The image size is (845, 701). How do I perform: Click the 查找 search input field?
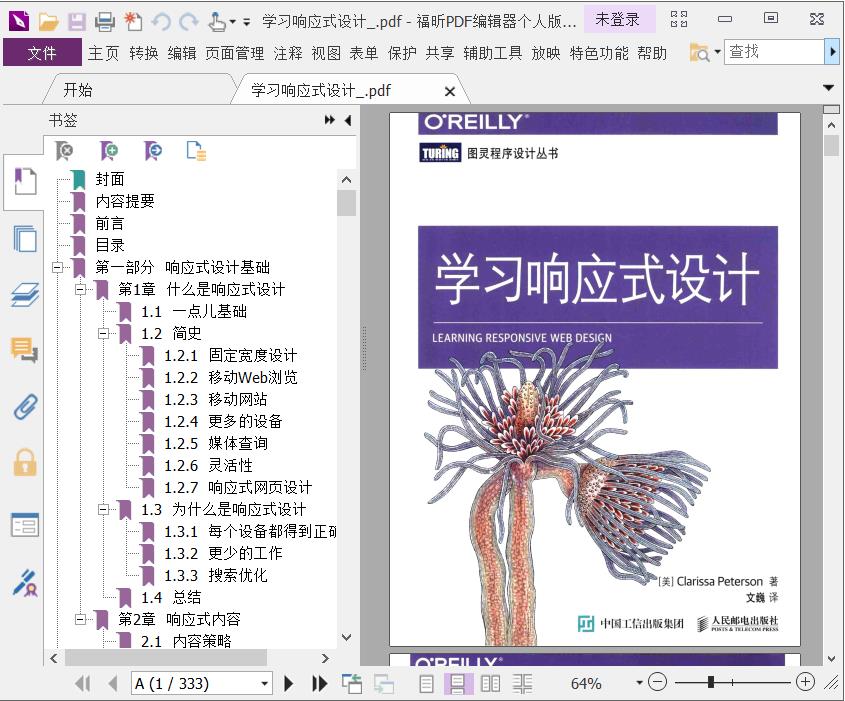point(774,52)
